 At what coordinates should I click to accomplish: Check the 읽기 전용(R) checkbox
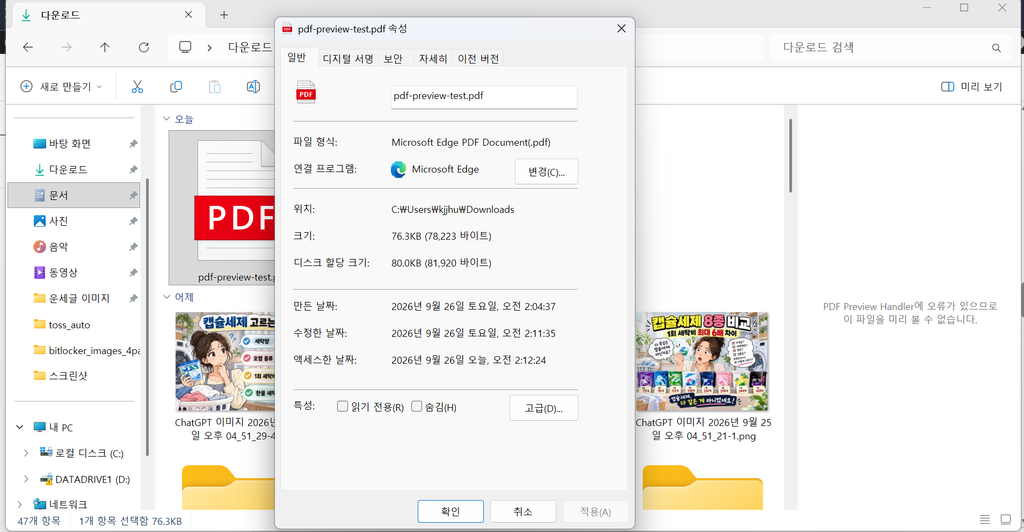pyautogui.click(x=342, y=407)
